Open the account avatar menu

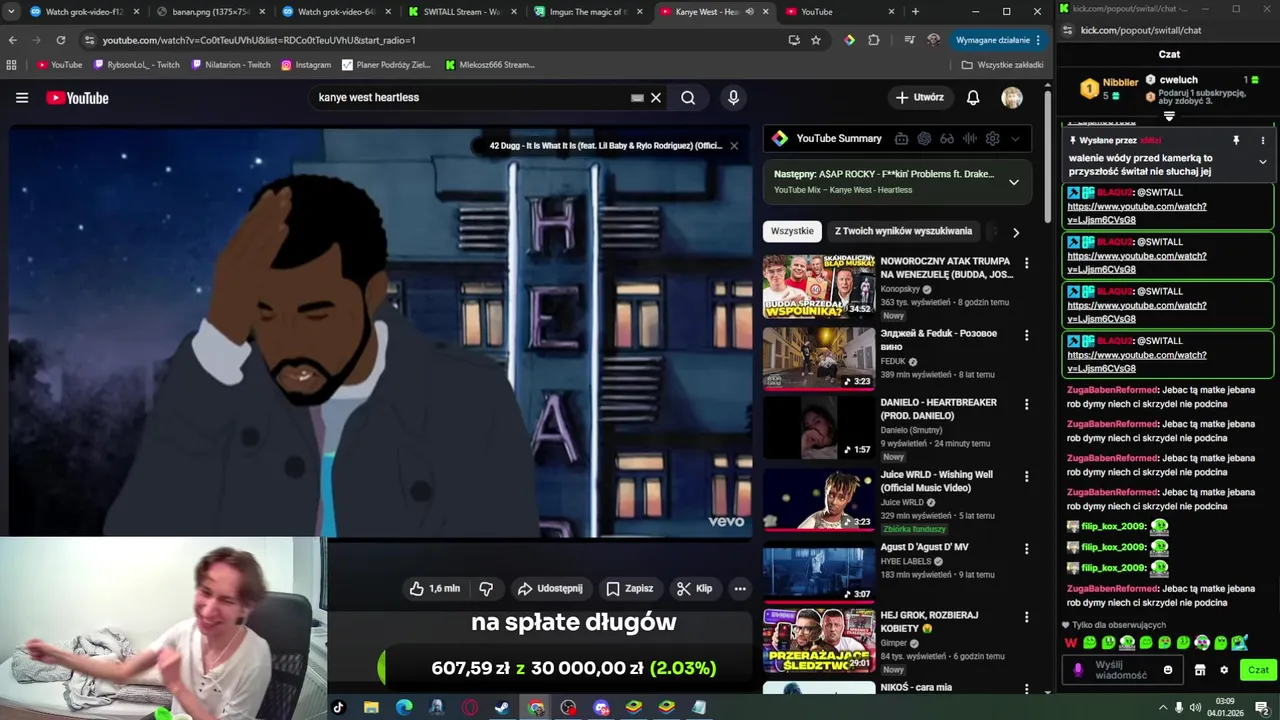pyautogui.click(x=1012, y=98)
